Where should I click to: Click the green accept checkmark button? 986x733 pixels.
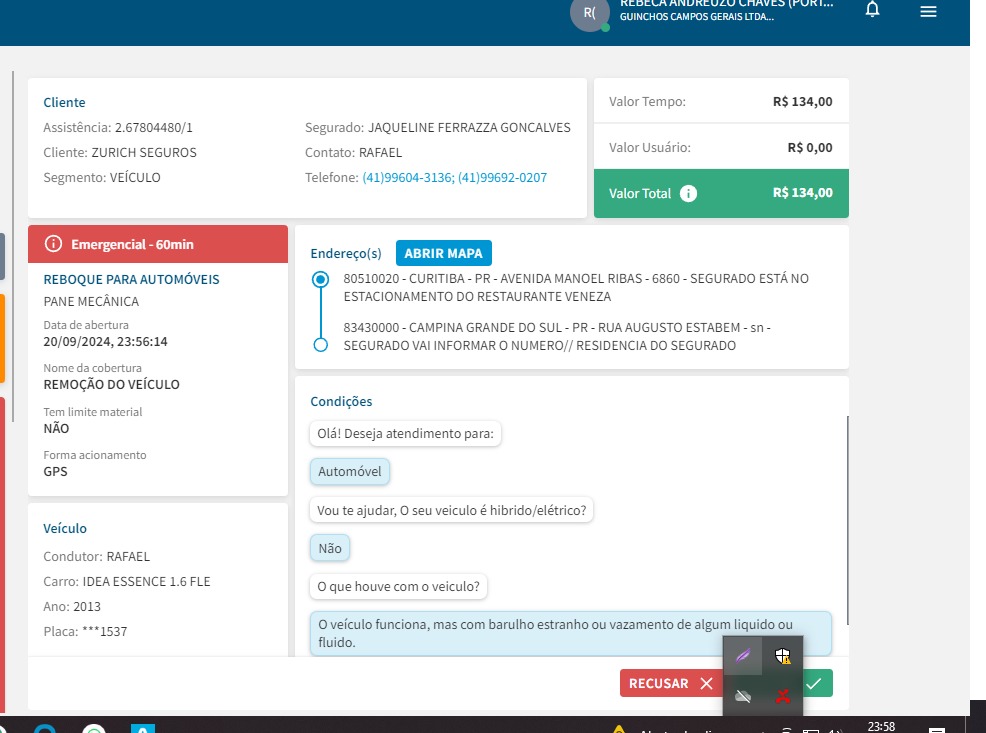(816, 683)
